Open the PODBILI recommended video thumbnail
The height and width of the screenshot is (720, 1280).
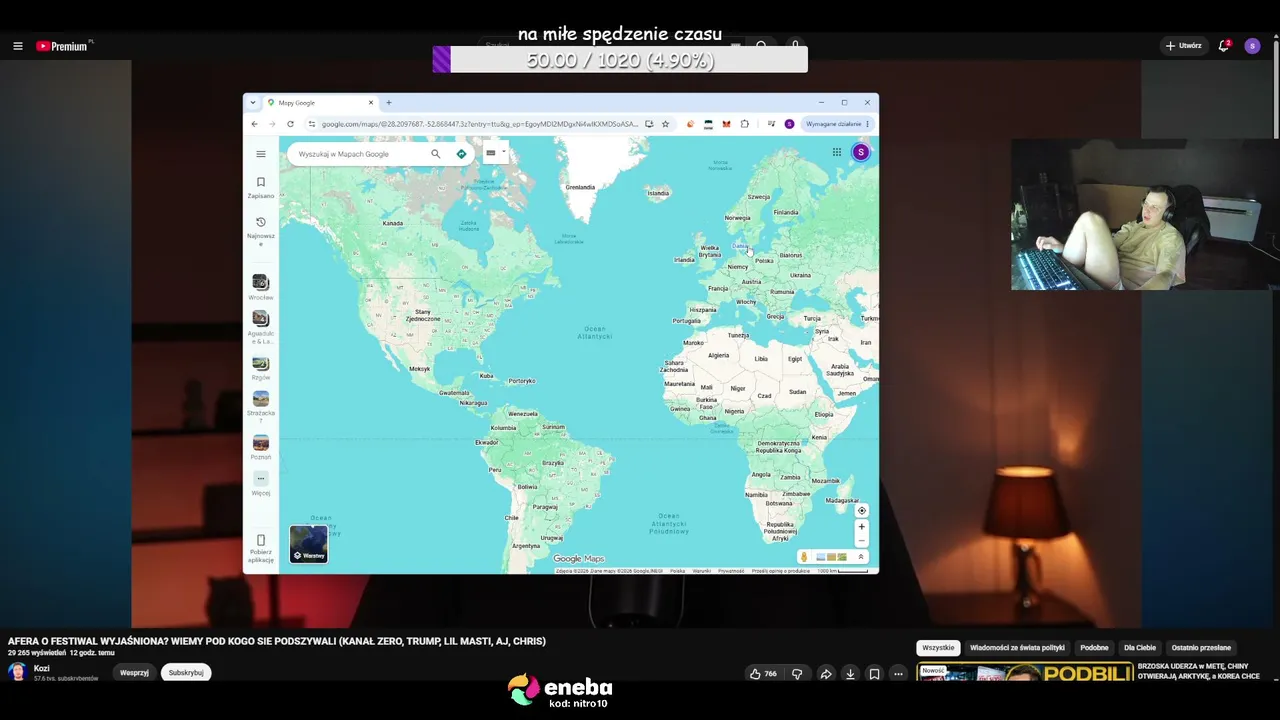(1025, 672)
